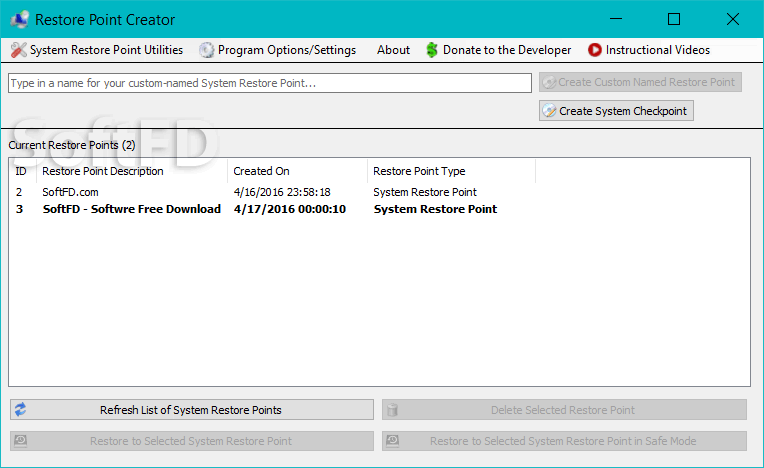Click the date 4/17/2016 00:00:10

(x=290, y=209)
